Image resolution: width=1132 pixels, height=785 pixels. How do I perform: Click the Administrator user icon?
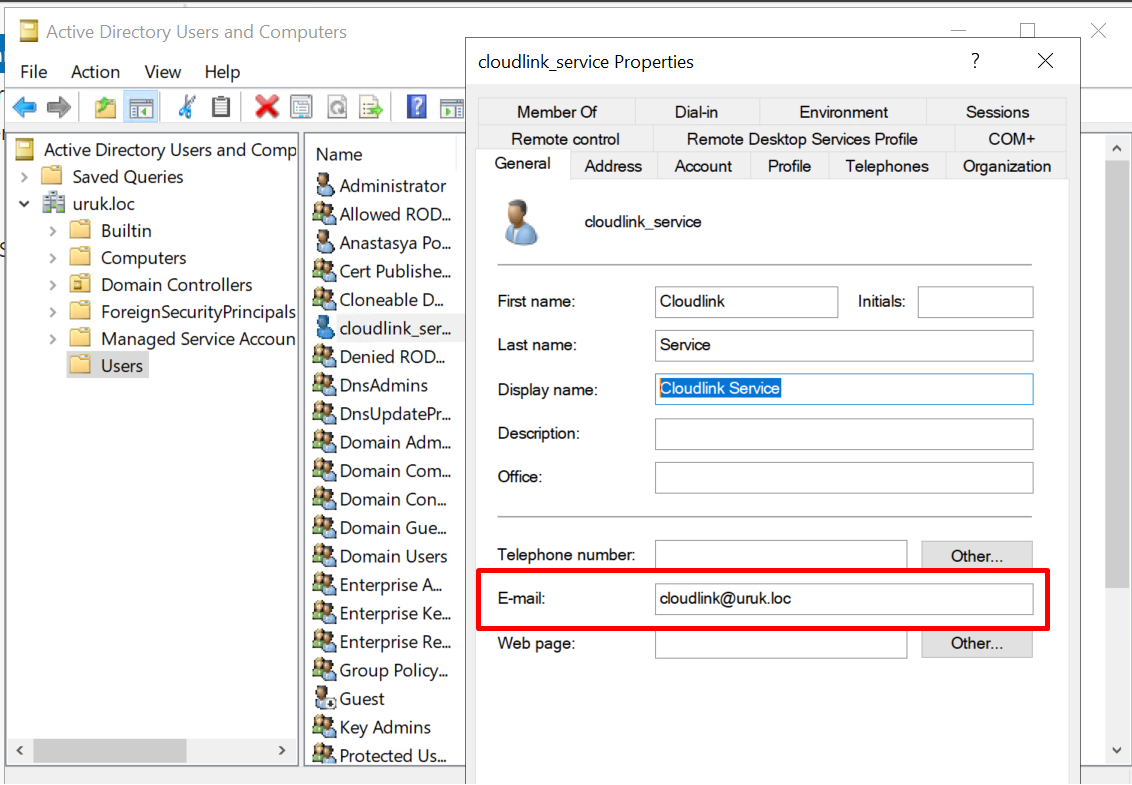tap(326, 185)
